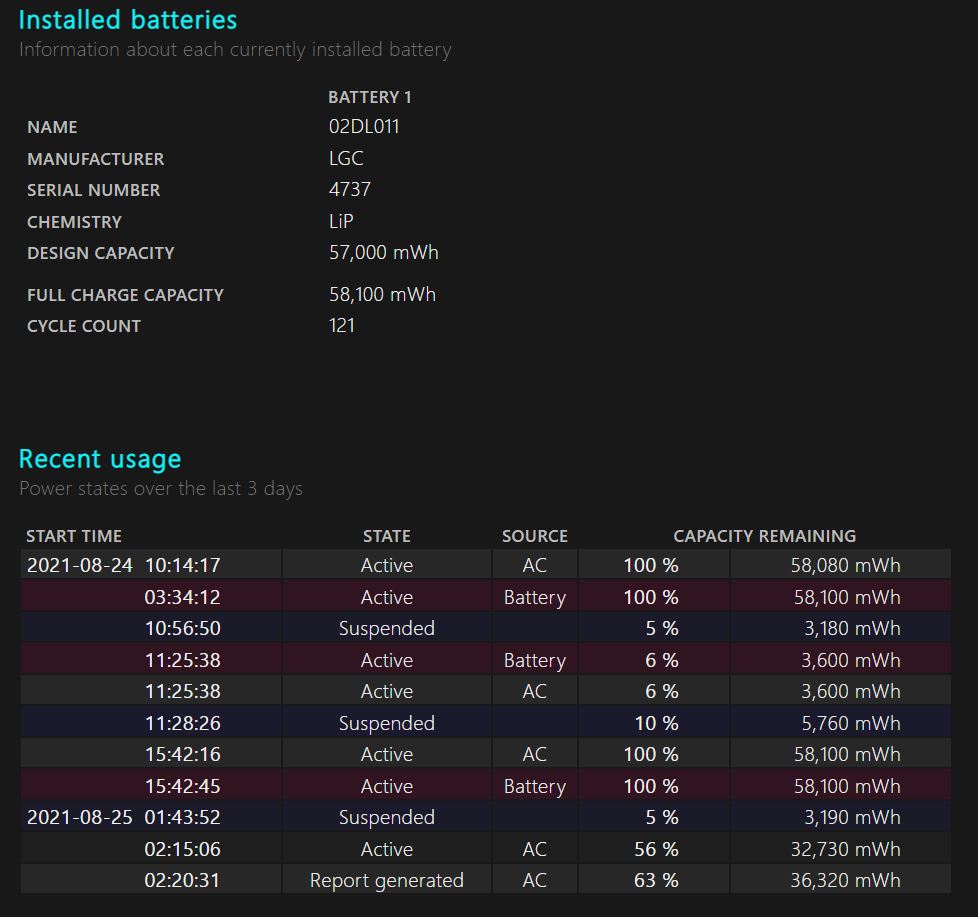
Task: Click the 10:56:50 Suspended row timestamp
Action: 182,628
